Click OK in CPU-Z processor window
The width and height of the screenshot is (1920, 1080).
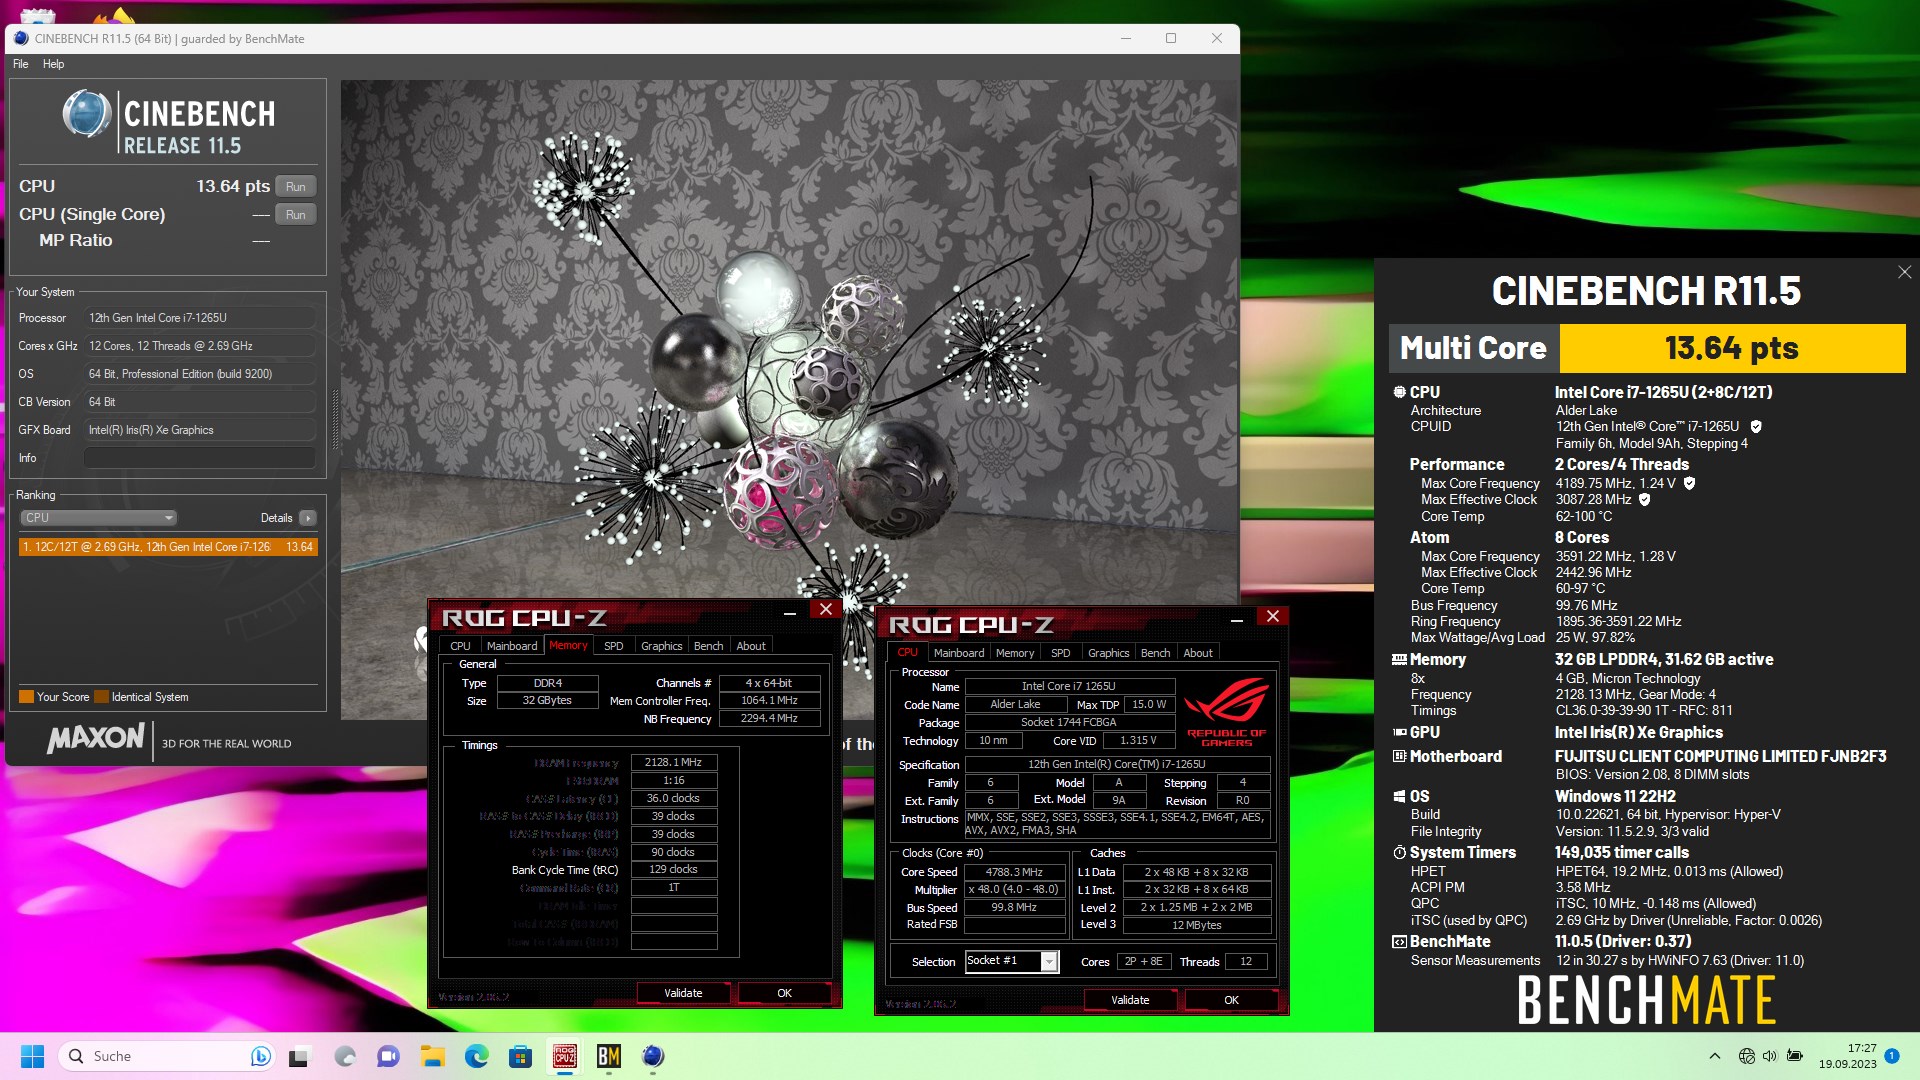point(1231,1000)
